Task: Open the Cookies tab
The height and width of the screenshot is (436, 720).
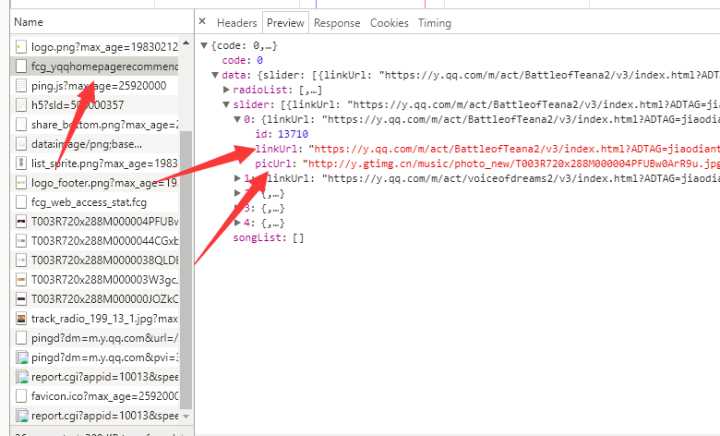Action: pyautogui.click(x=389, y=23)
